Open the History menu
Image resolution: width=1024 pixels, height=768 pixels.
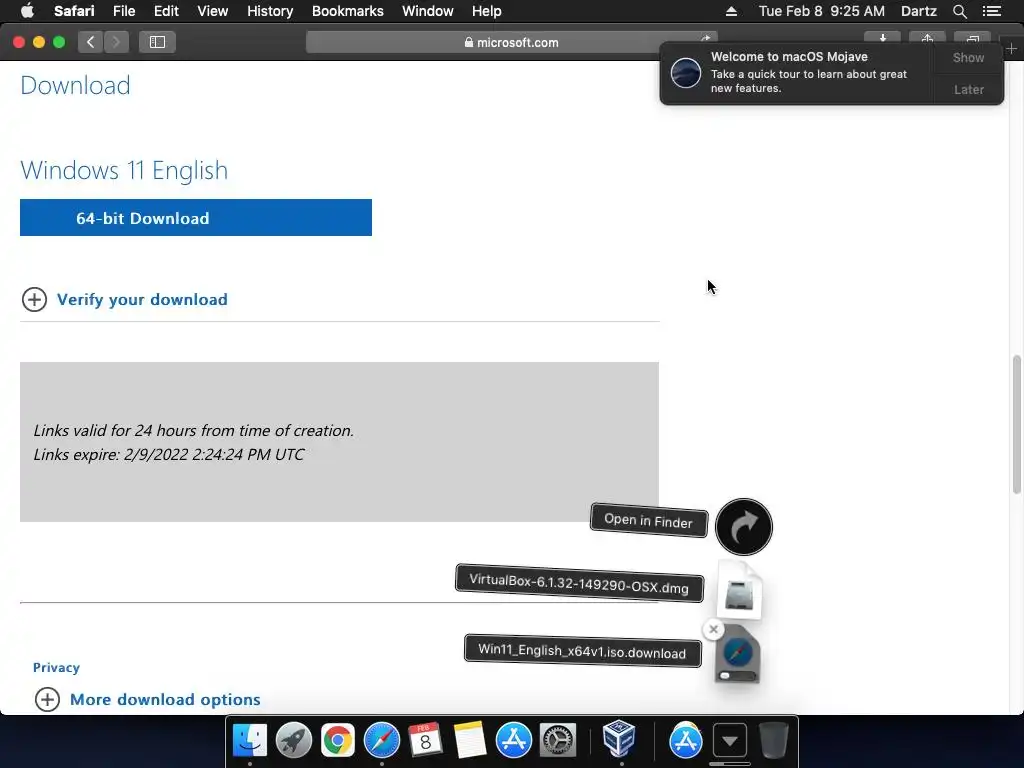point(270,11)
